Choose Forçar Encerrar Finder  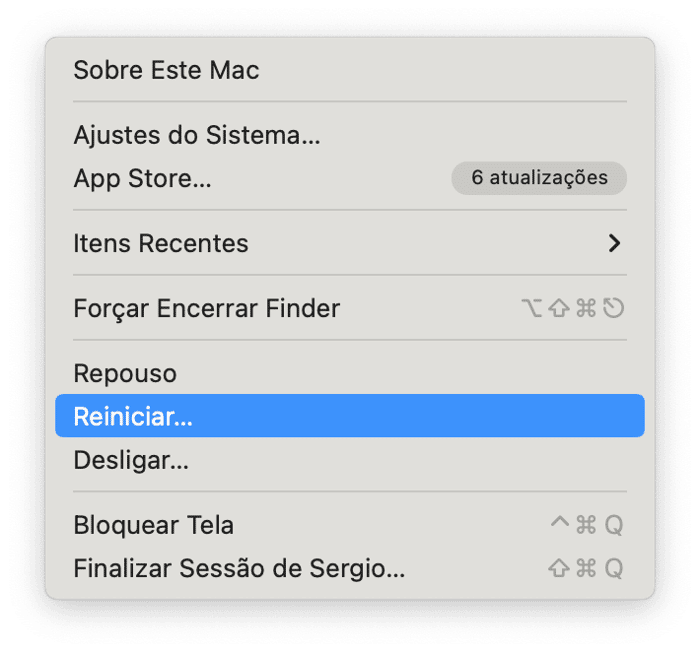click(207, 308)
